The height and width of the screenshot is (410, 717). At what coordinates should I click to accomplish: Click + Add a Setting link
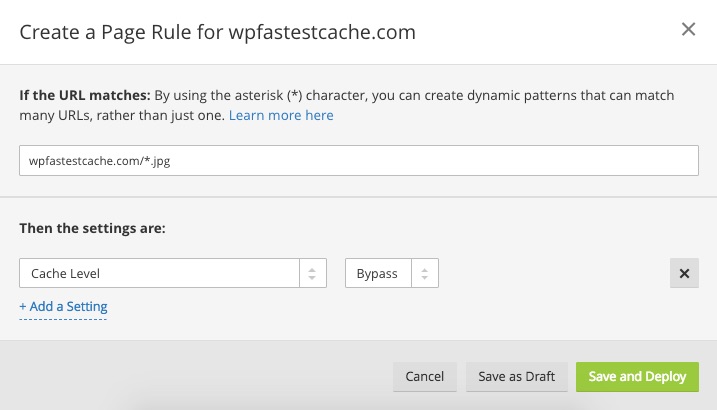(63, 306)
